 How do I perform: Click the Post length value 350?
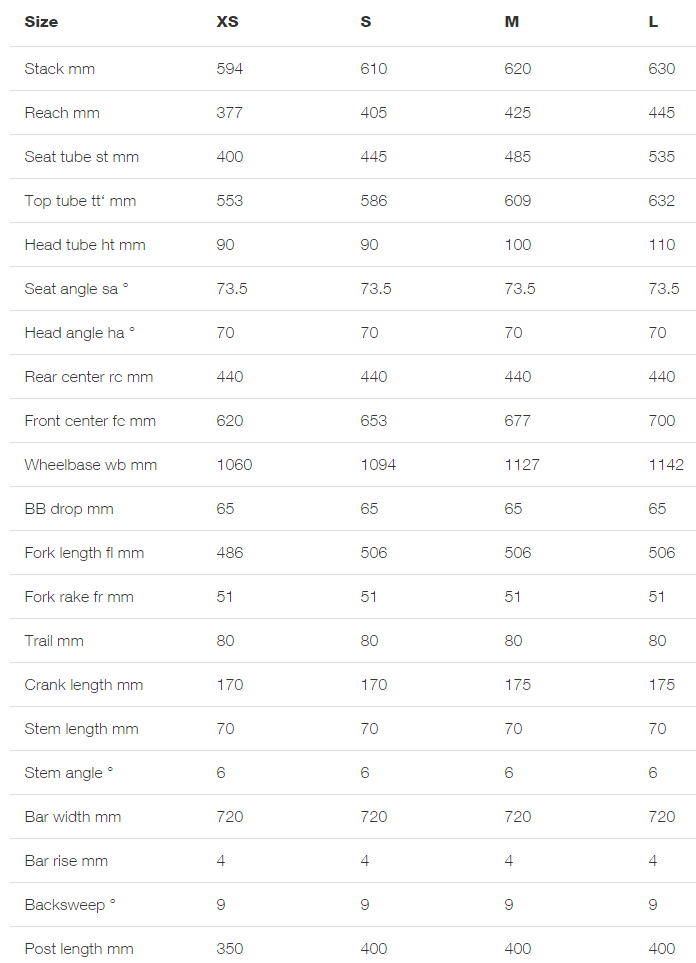pos(230,949)
